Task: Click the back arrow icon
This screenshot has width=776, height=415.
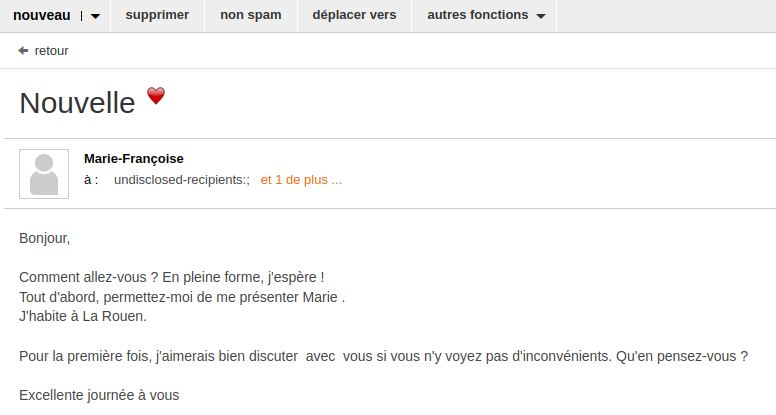Action: coord(23,51)
